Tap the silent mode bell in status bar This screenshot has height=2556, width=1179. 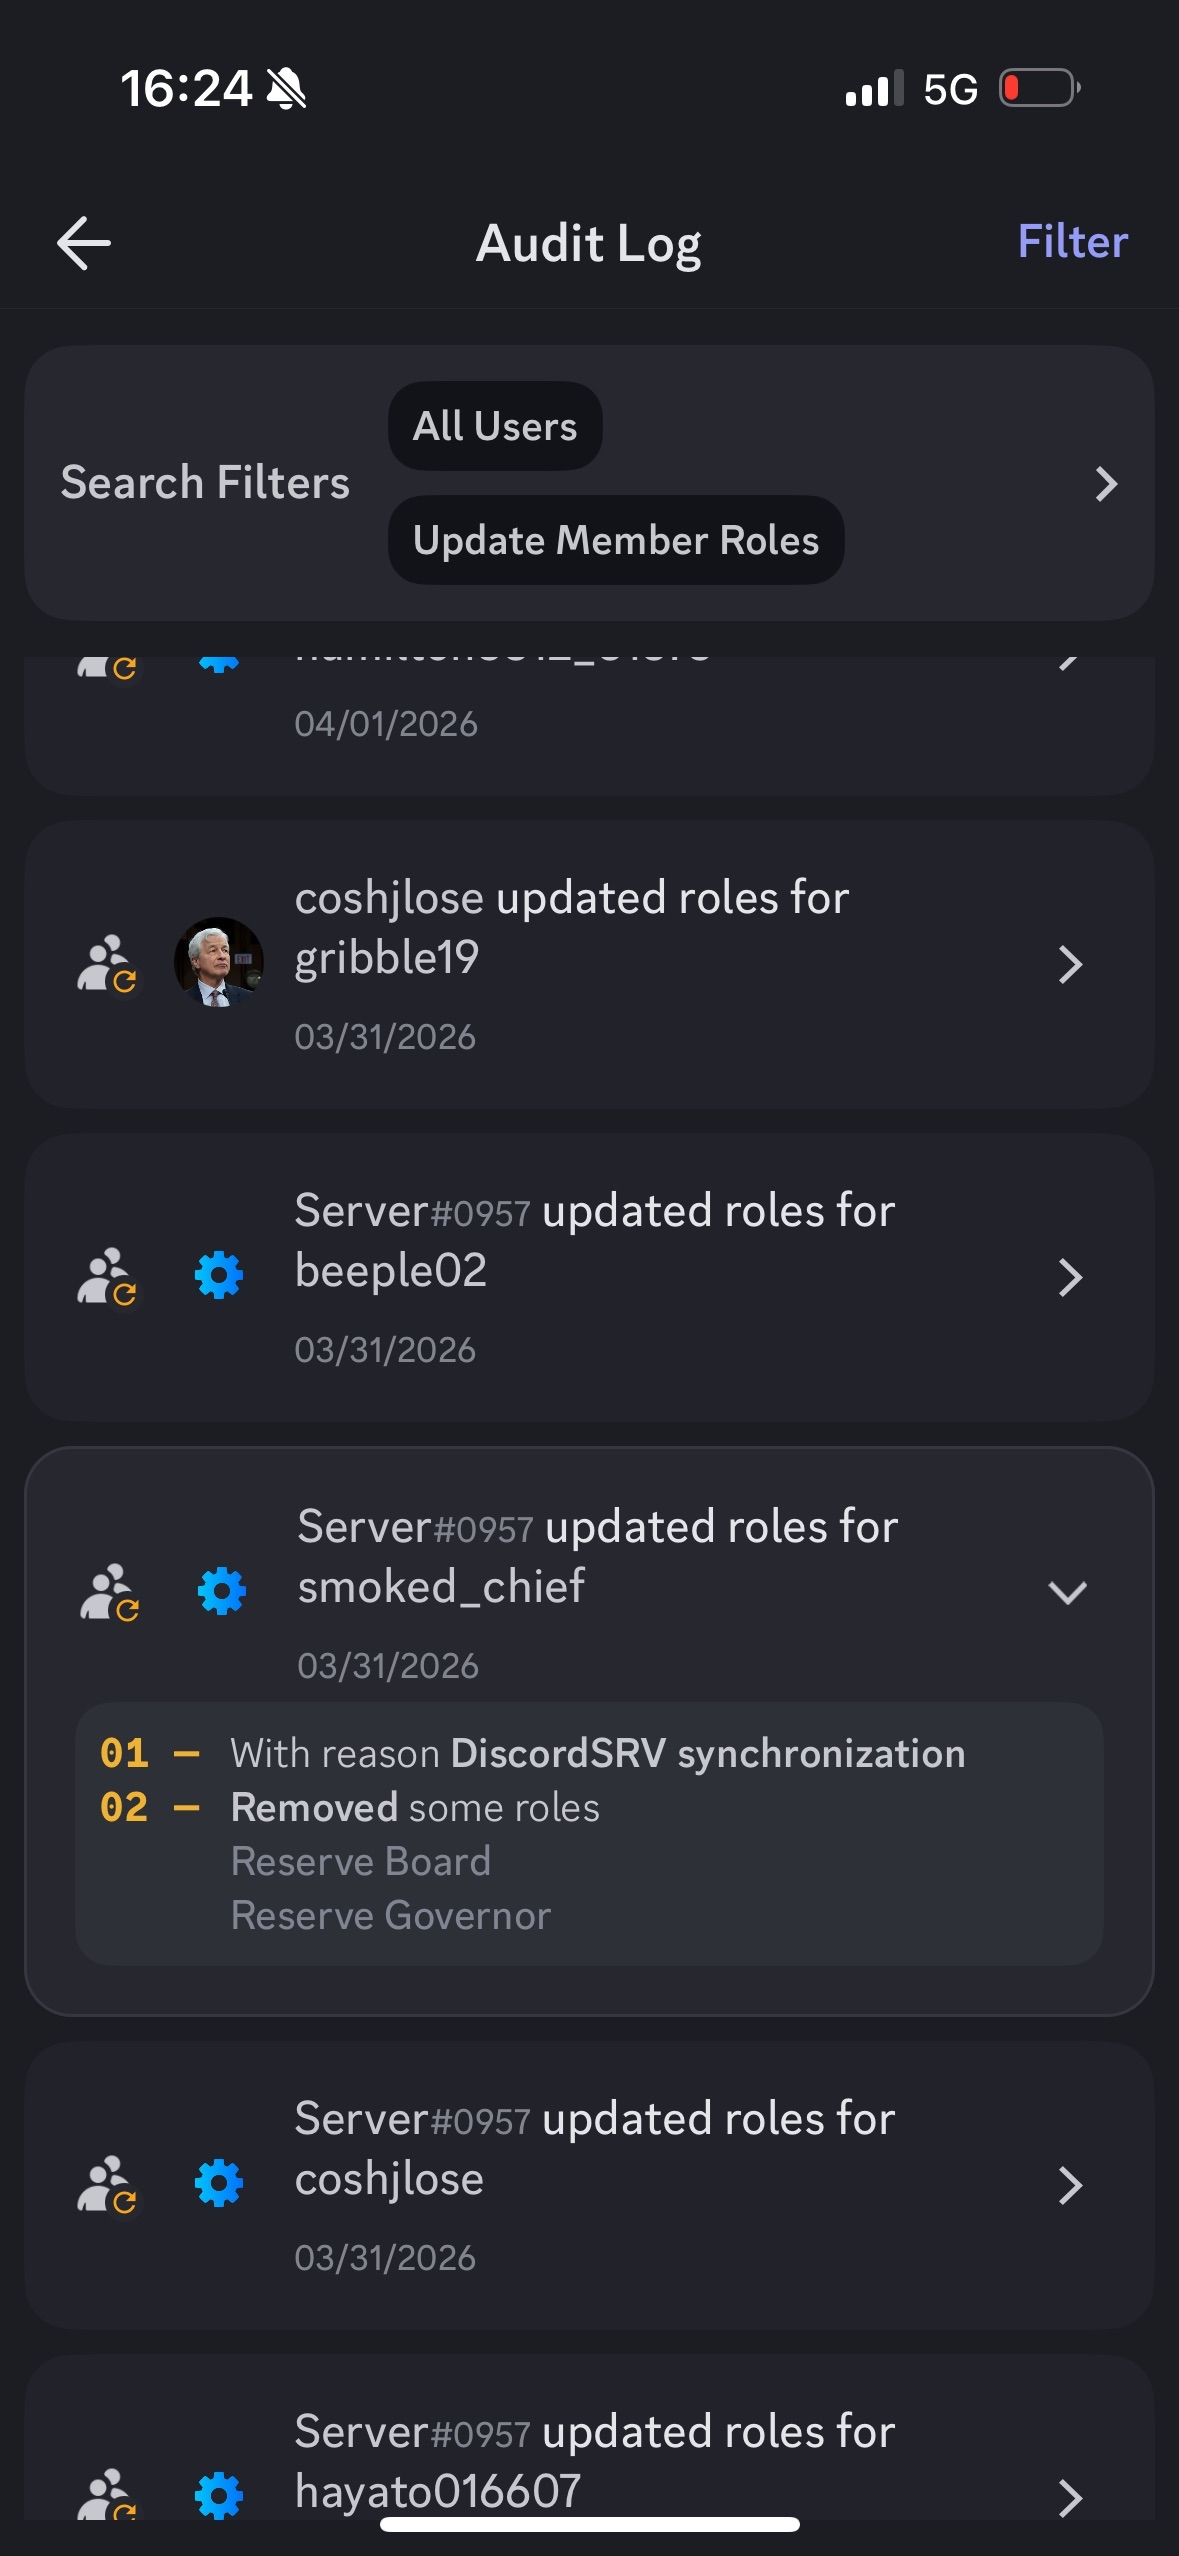tap(286, 89)
